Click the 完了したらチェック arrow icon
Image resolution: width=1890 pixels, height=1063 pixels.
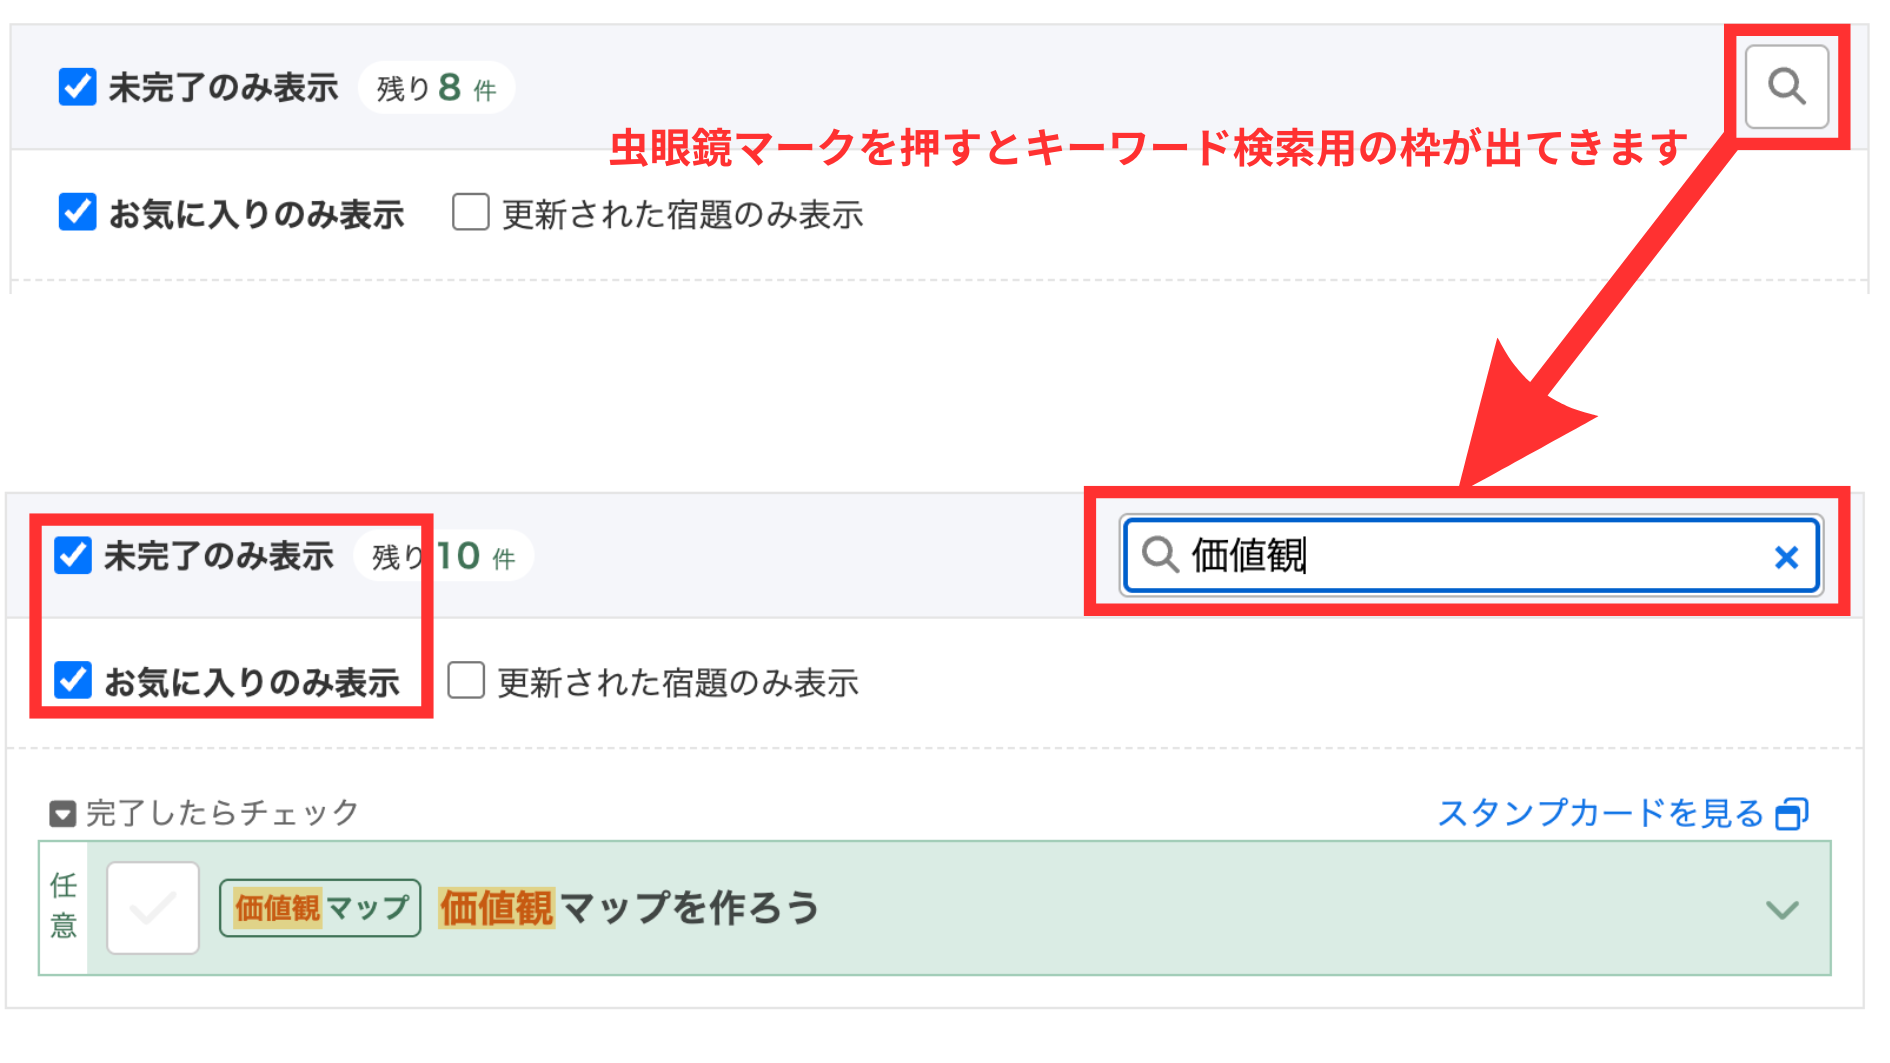click(x=63, y=814)
